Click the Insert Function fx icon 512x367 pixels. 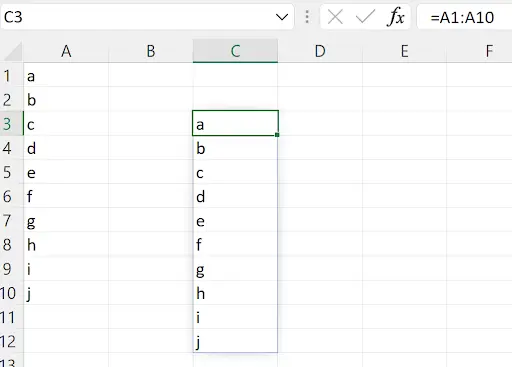[x=396, y=17]
